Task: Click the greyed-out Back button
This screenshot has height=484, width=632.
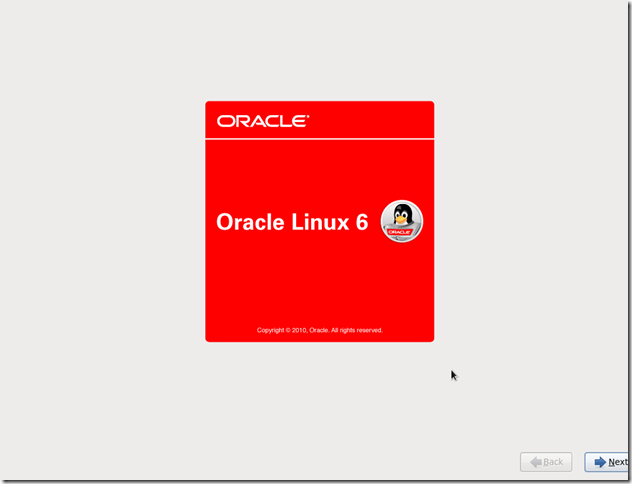Action: click(x=546, y=462)
